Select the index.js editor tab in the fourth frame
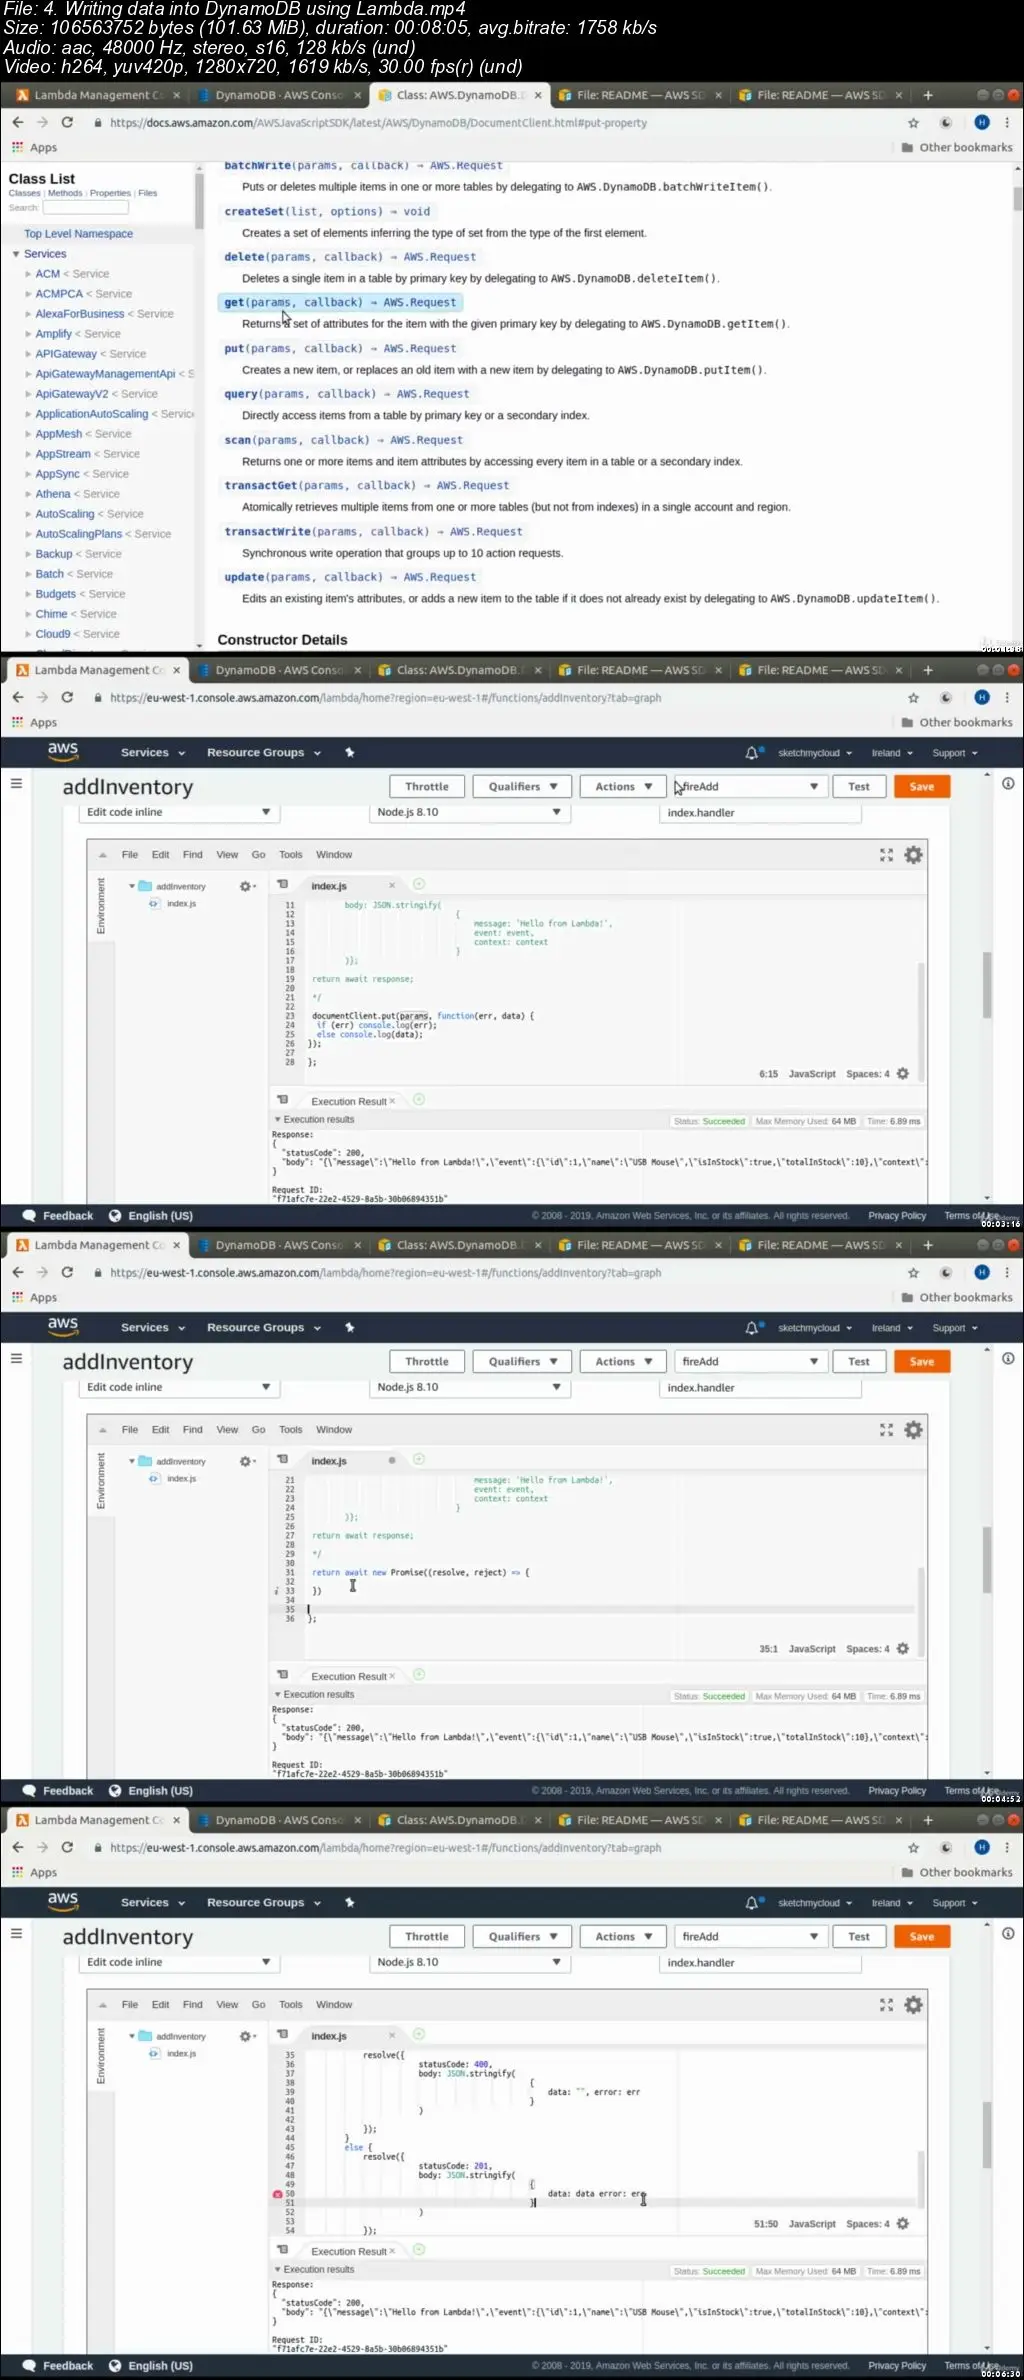The image size is (1024, 2380). [x=329, y=2036]
